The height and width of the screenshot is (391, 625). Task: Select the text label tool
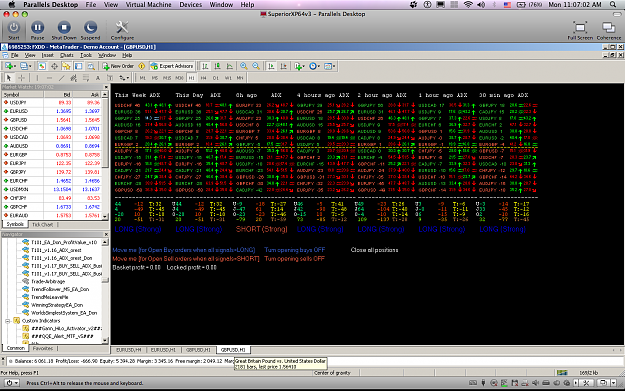(x=110, y=78)
